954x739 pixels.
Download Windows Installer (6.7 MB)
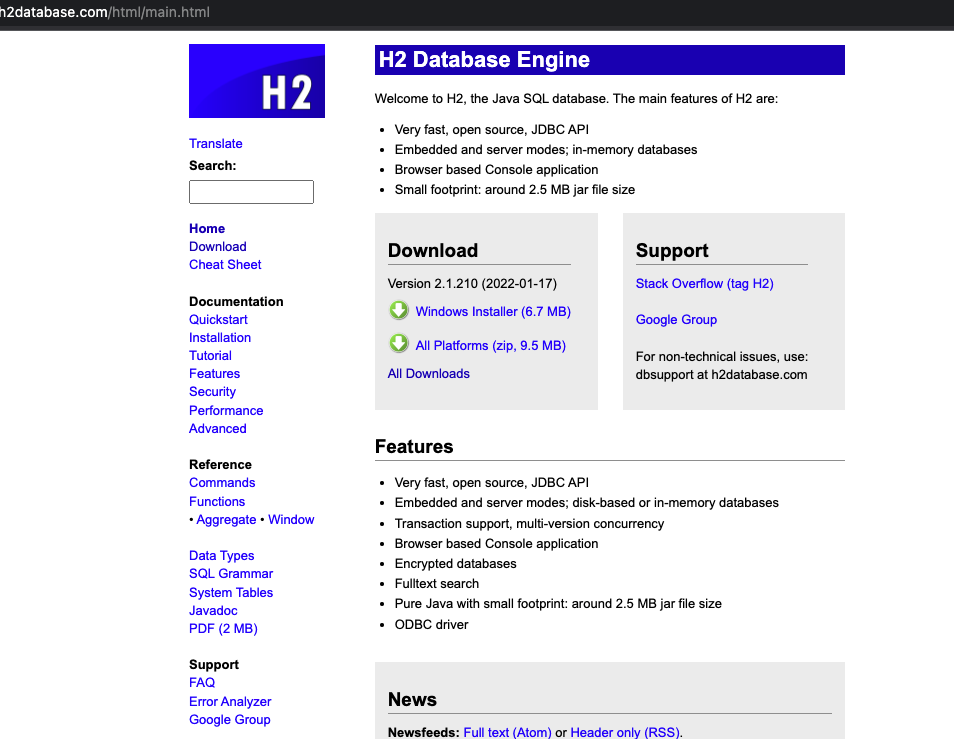click(x=493, y=312)
